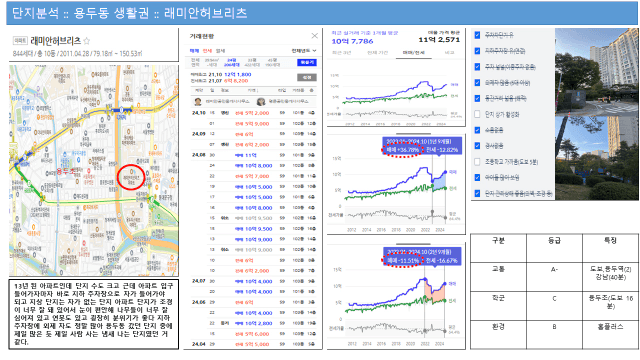Select the 매매 filter tab in 거래현황

tap(194, 51)
